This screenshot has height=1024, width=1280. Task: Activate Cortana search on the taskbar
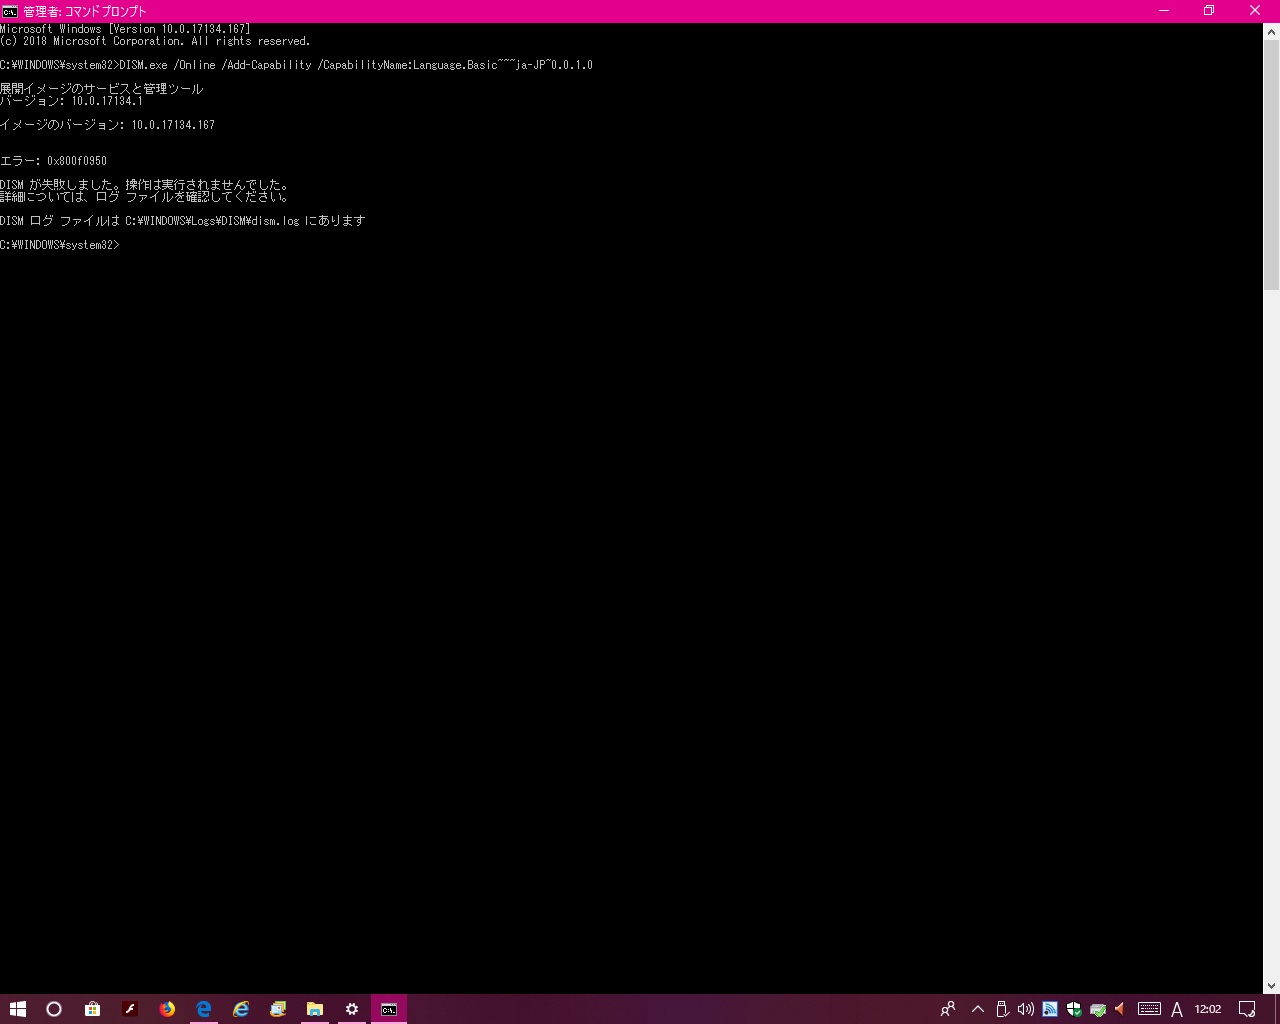[x=54, y=1008]
